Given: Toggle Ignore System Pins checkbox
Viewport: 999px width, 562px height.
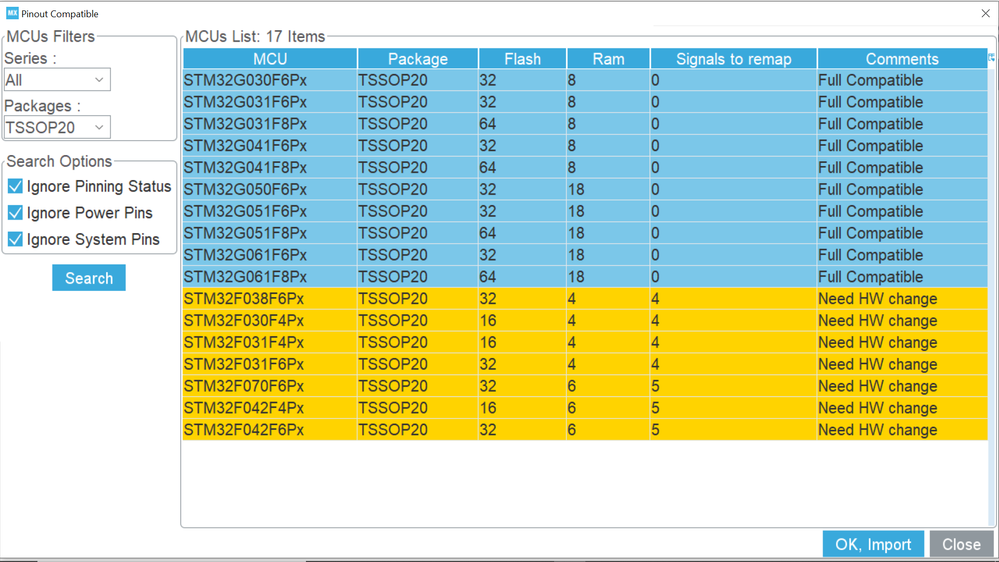Looking at the screenshot, I should (15, 240).
